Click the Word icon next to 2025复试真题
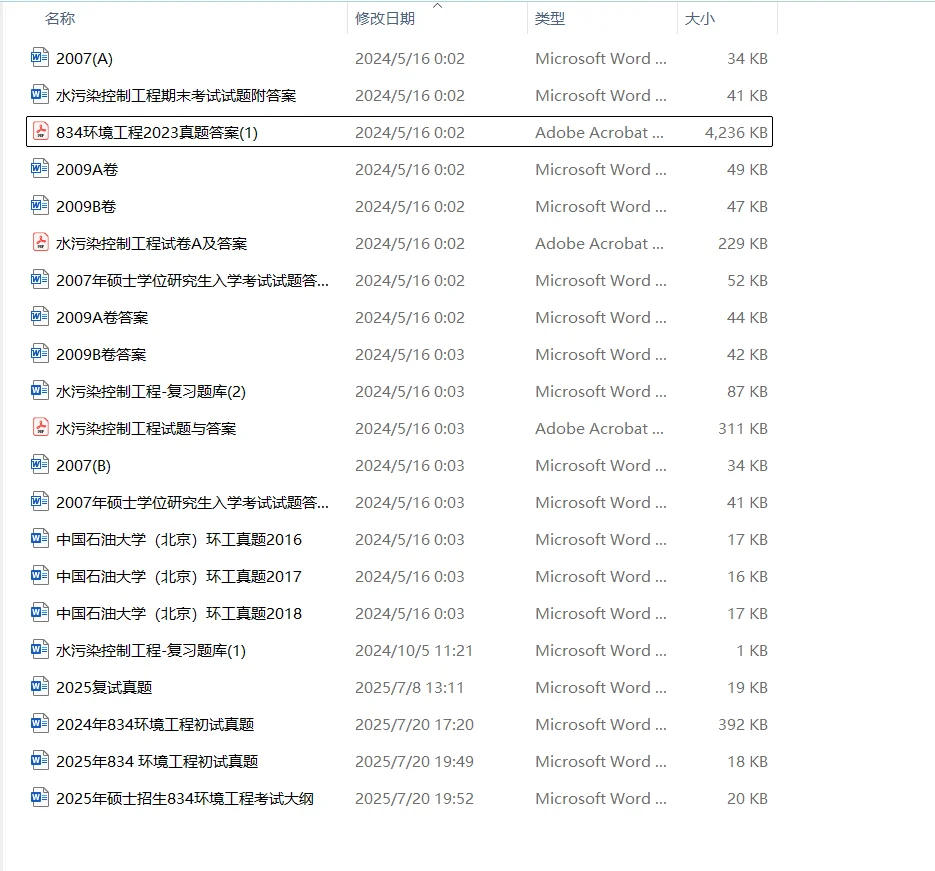Viewport: 935px width, 871px height. (38, 687)
